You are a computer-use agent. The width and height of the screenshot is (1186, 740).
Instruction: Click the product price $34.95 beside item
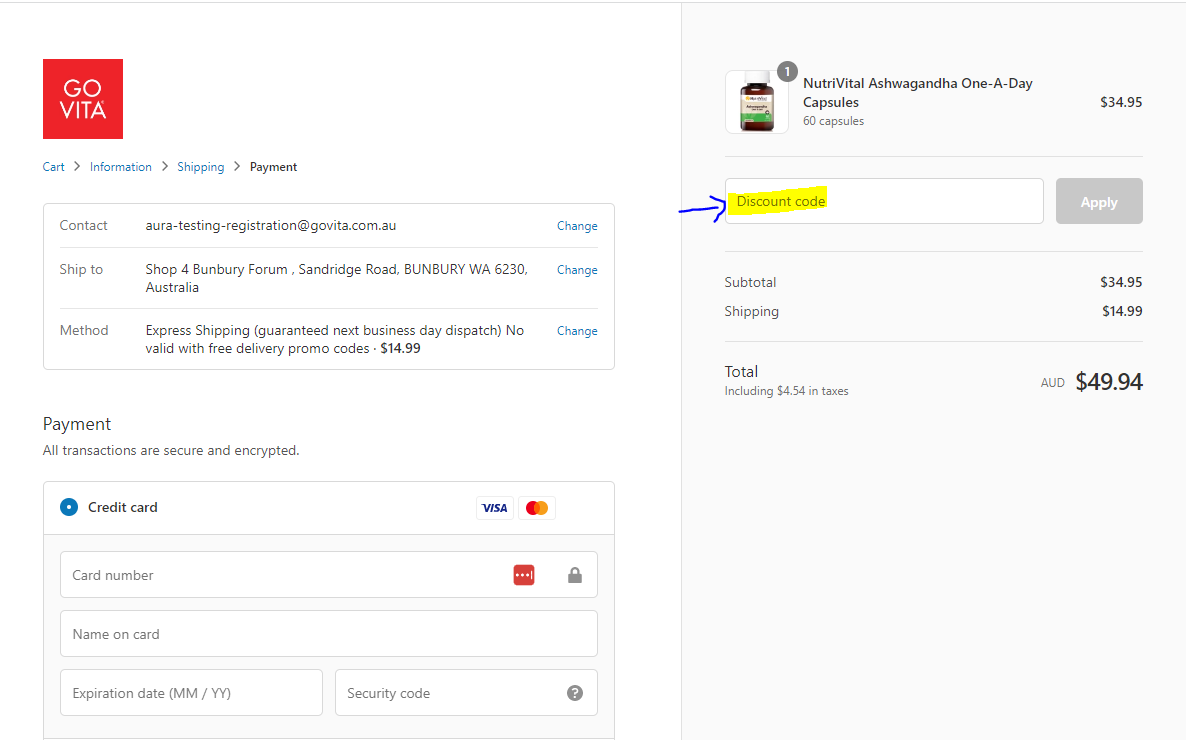[1121, 102]
